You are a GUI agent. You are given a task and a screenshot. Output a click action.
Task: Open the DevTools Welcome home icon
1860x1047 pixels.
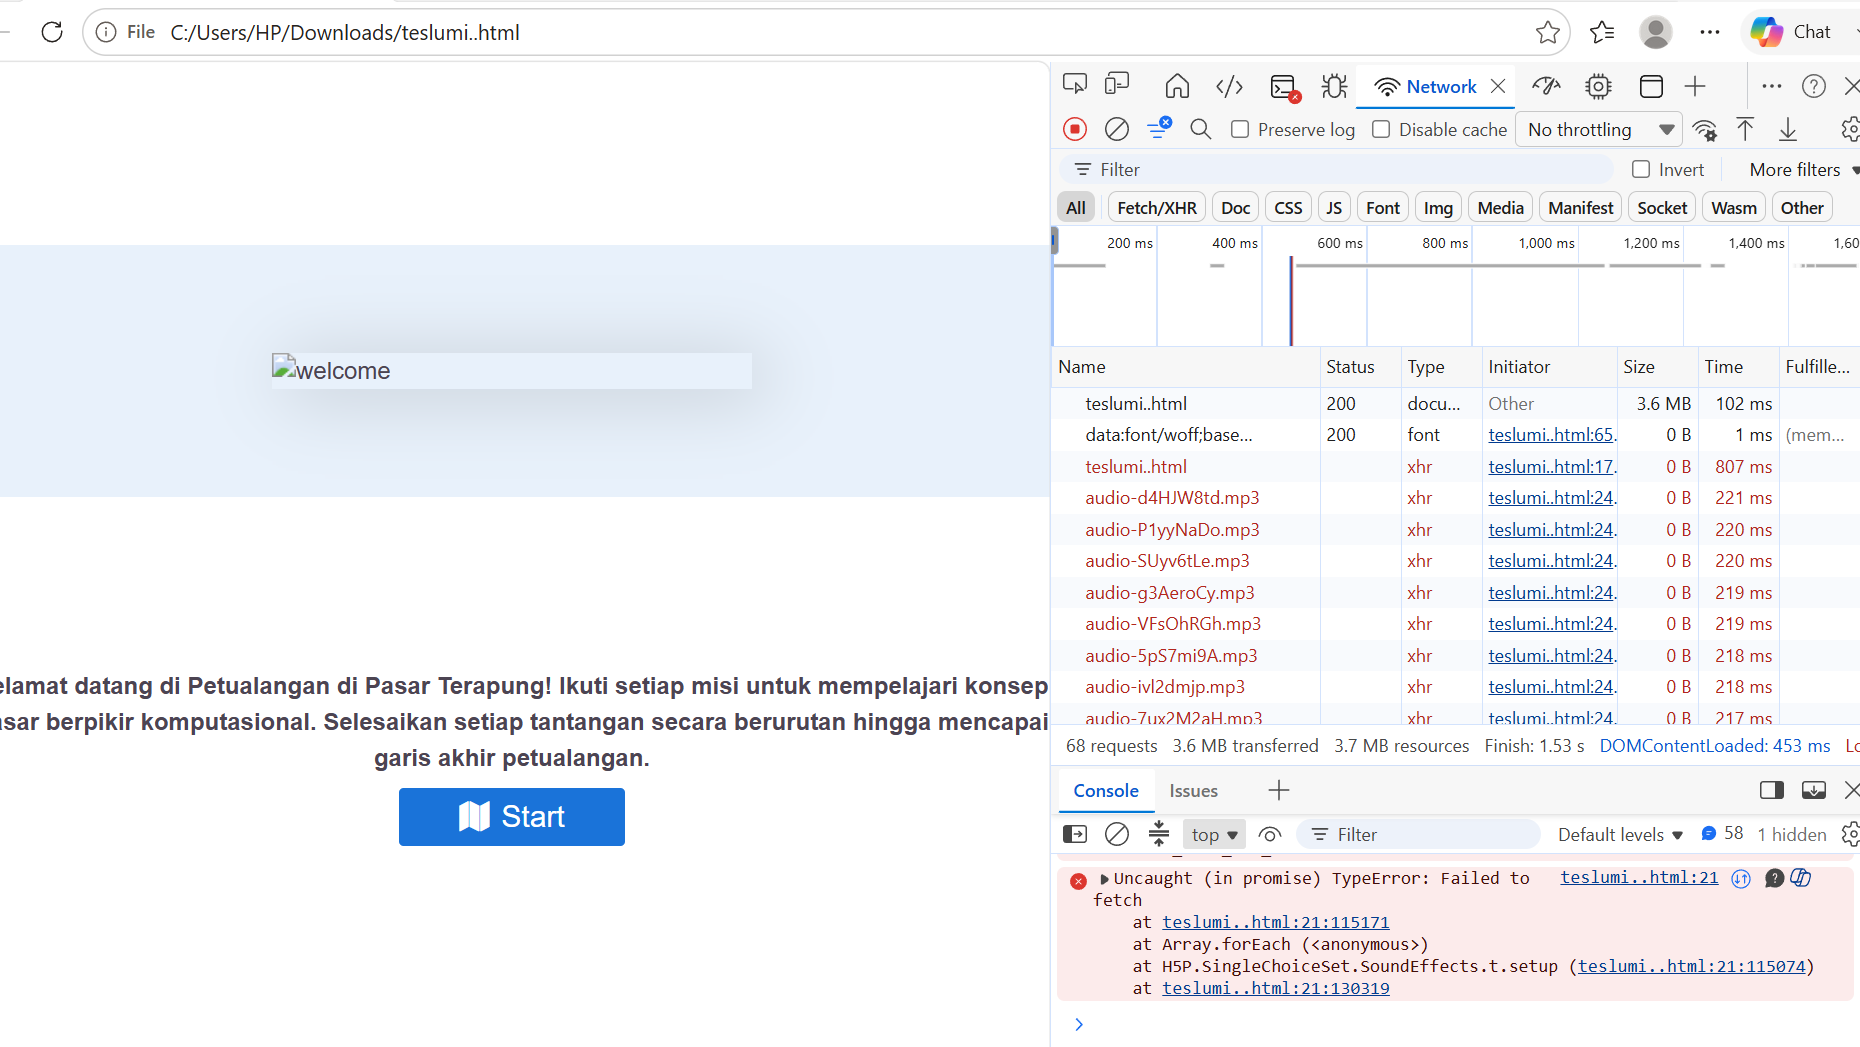pos(1177,86)
